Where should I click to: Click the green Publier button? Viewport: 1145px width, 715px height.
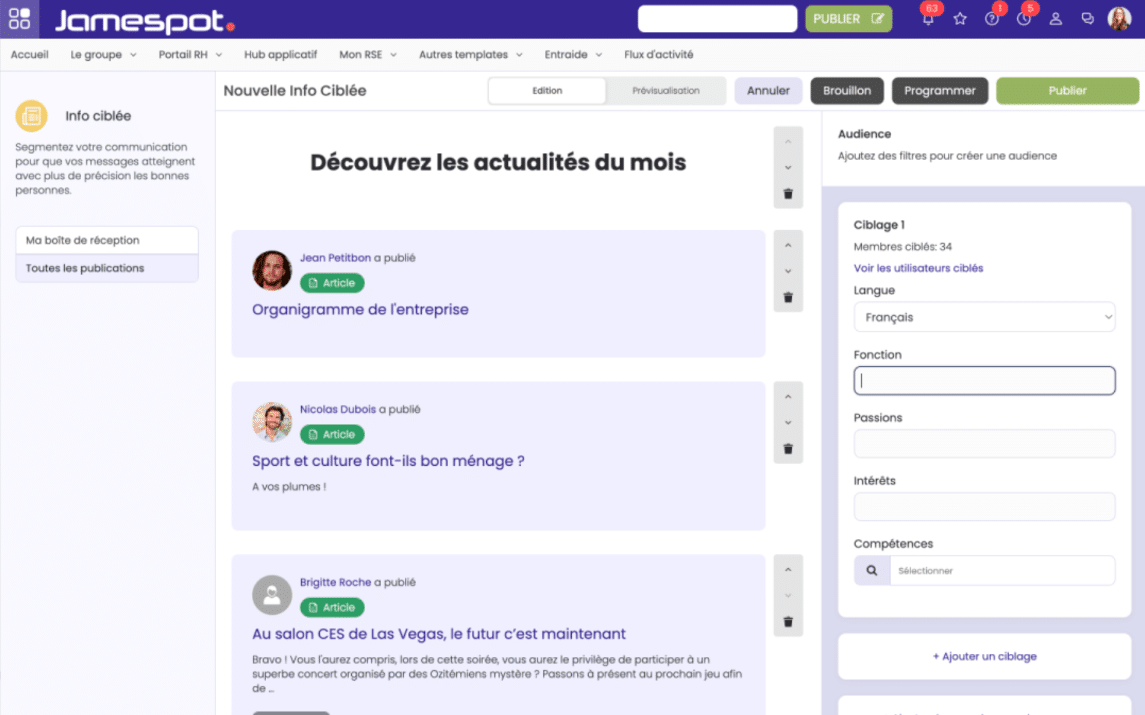pyautogui.click(x=1067, y=91)
